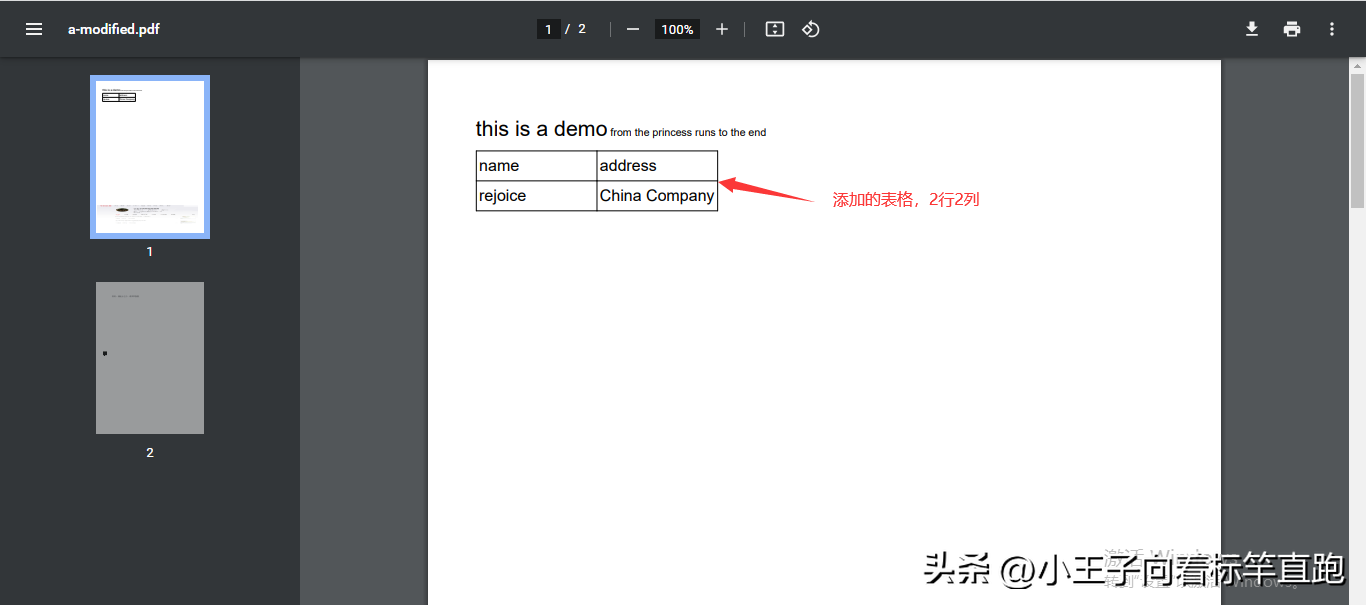Image resolution: width=1366 pixels, height=605 pixels.
Task: Click the 'rejoice' table cell
Action: (x=537, y=196)
